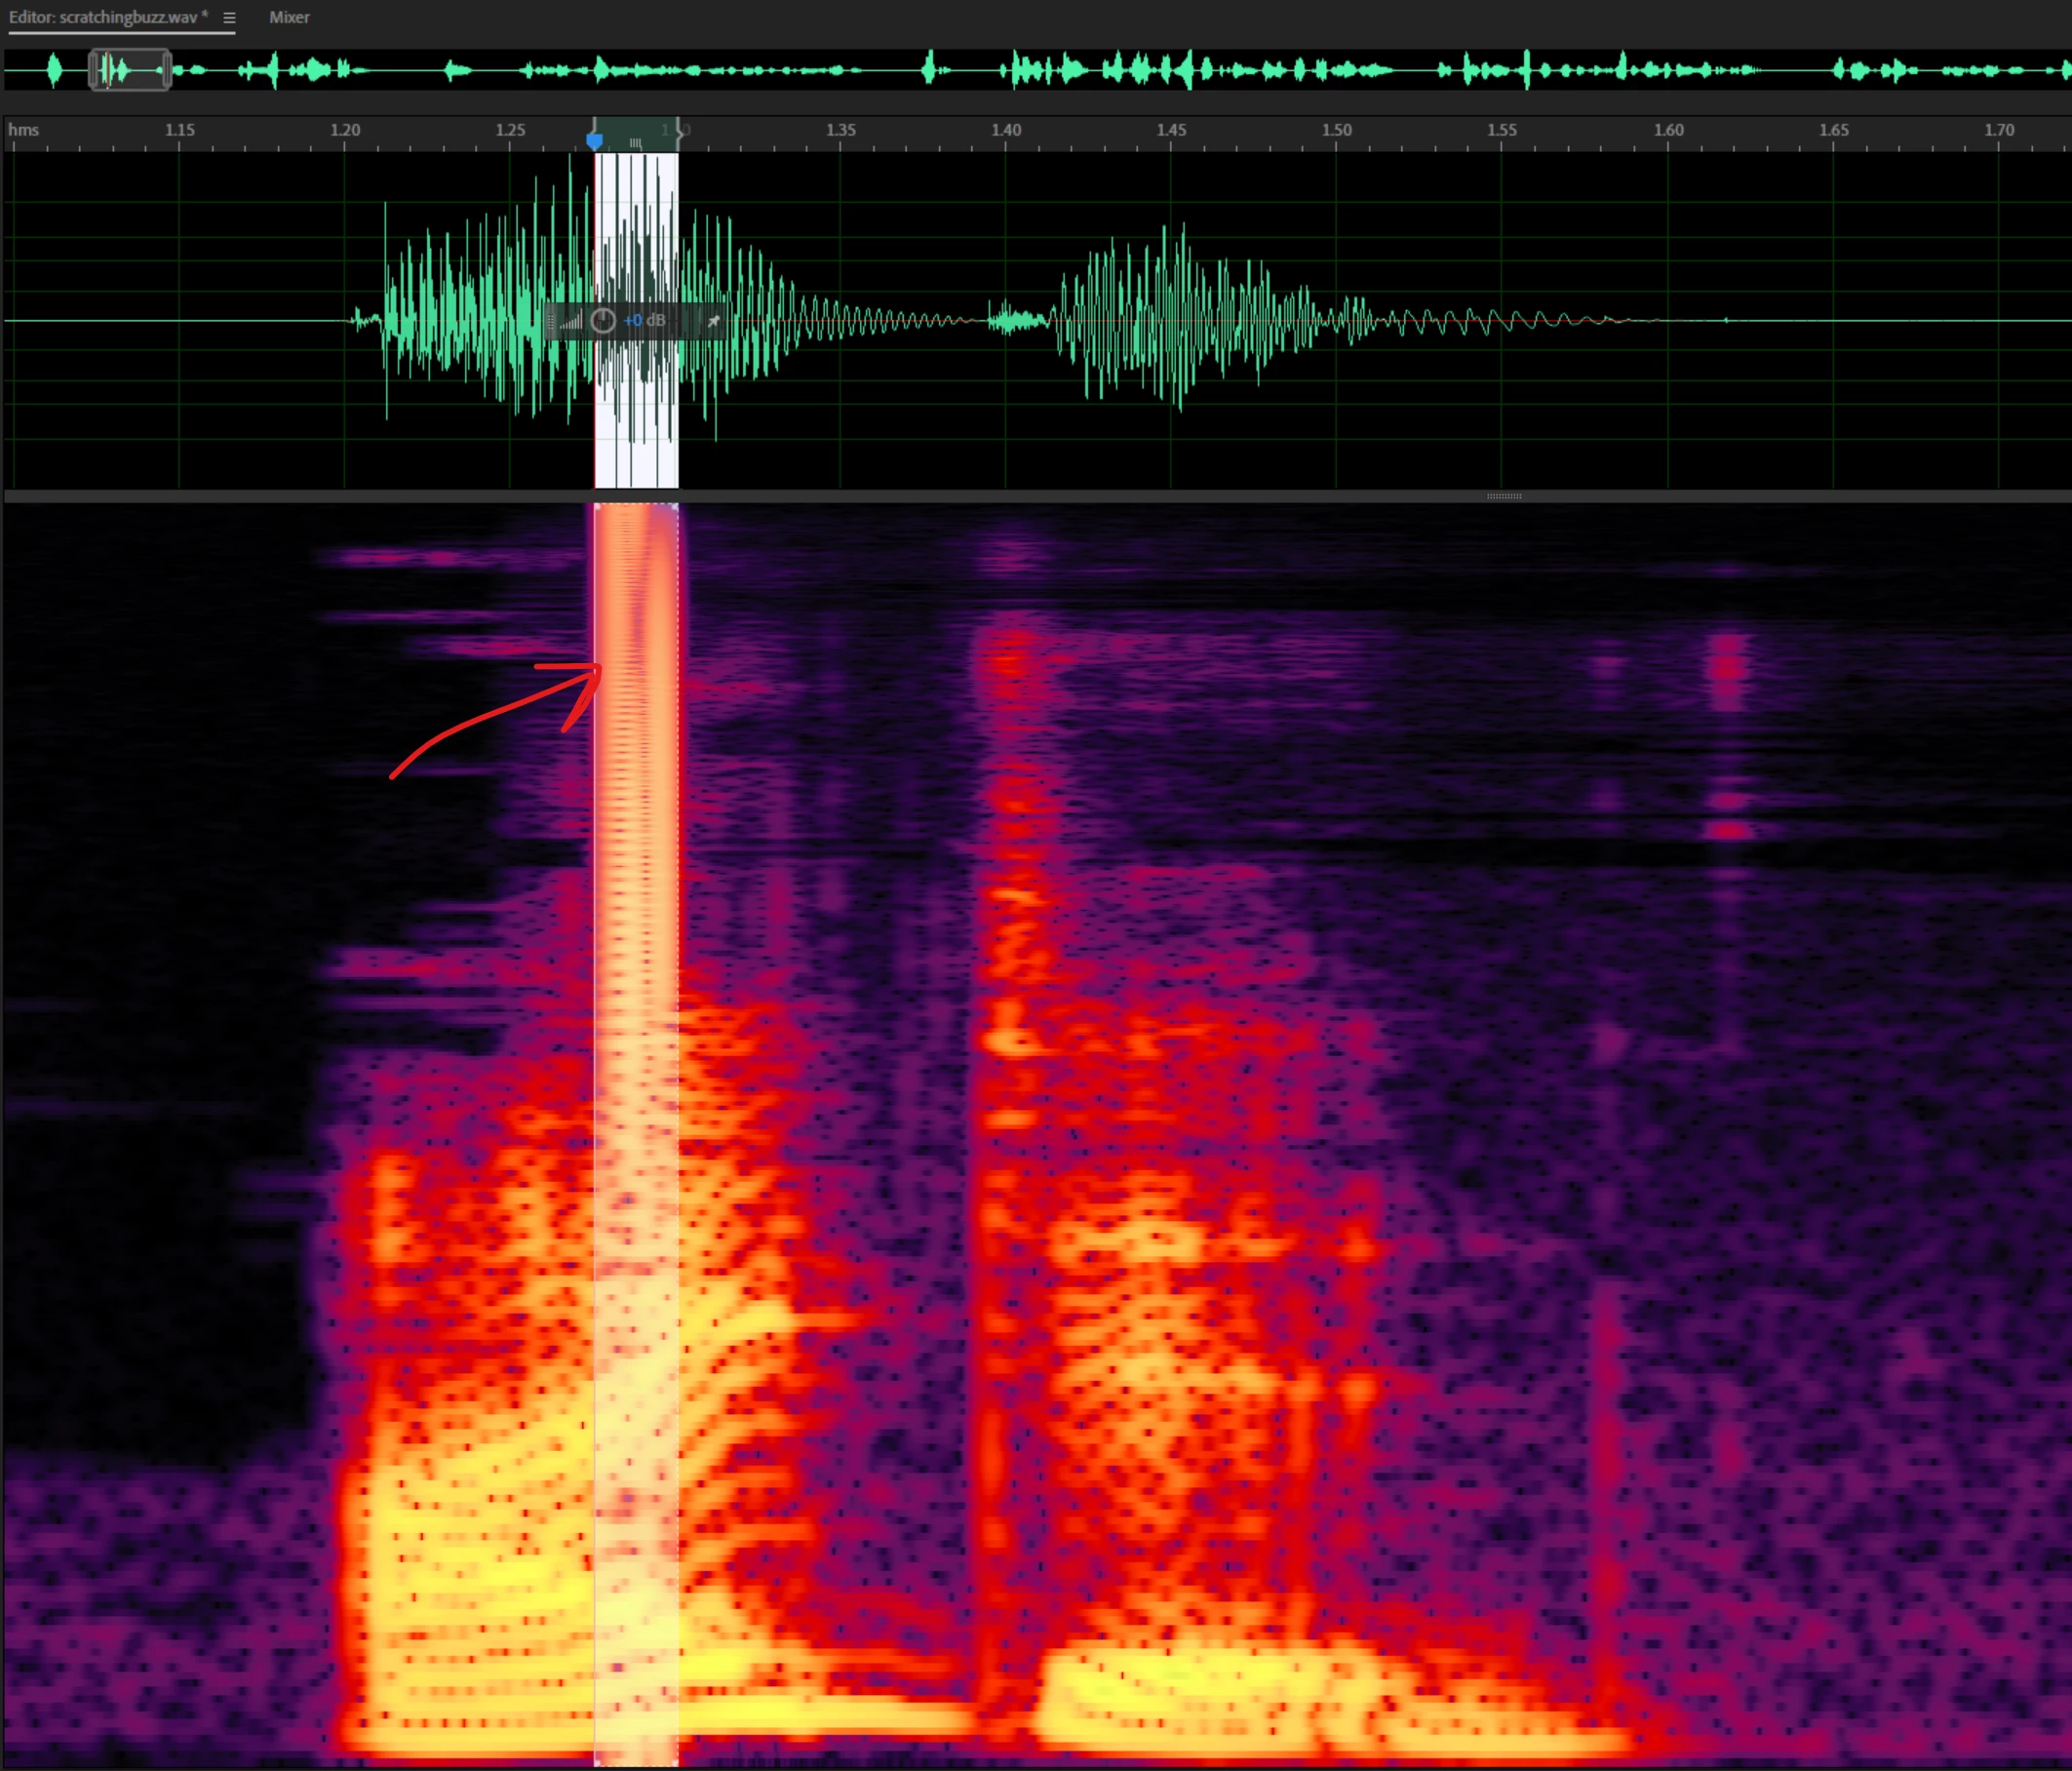
Task: Click the blue playhead marker on ruler
Action: coord(595,141)
